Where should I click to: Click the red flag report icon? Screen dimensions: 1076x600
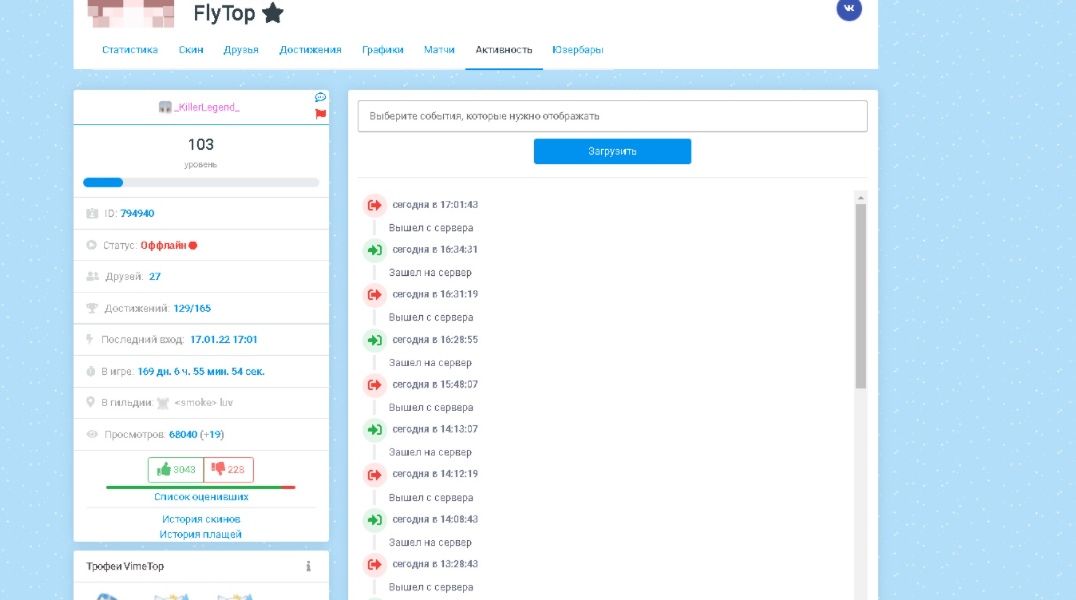coord(320,114)
